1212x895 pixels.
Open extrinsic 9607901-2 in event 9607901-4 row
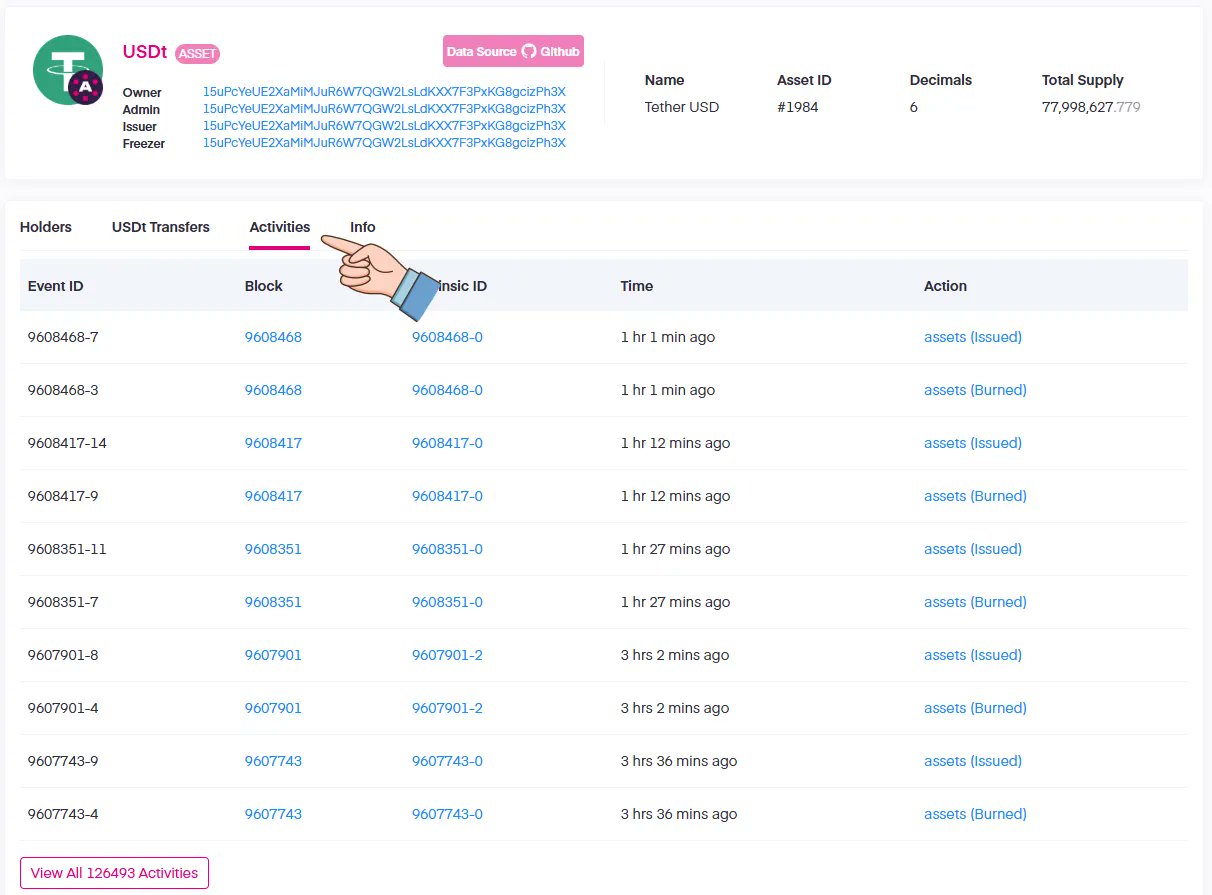click(x=447, y=708)
